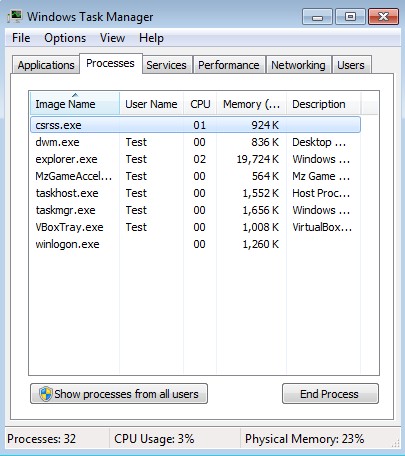405x456 pixels.
Task: Select the Processes tab
Action: (x=110, y=63)
